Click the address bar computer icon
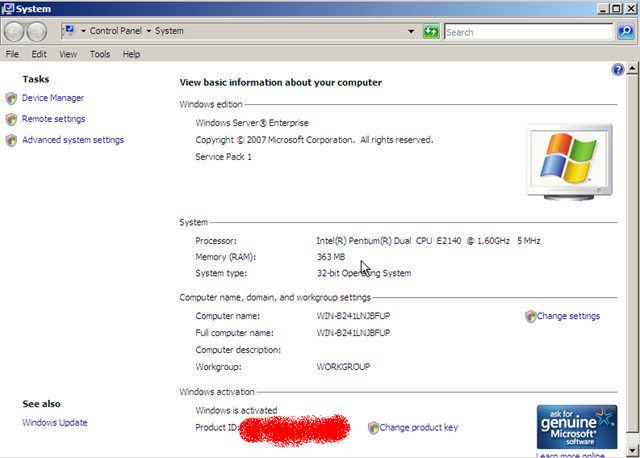 coord(70,31)
